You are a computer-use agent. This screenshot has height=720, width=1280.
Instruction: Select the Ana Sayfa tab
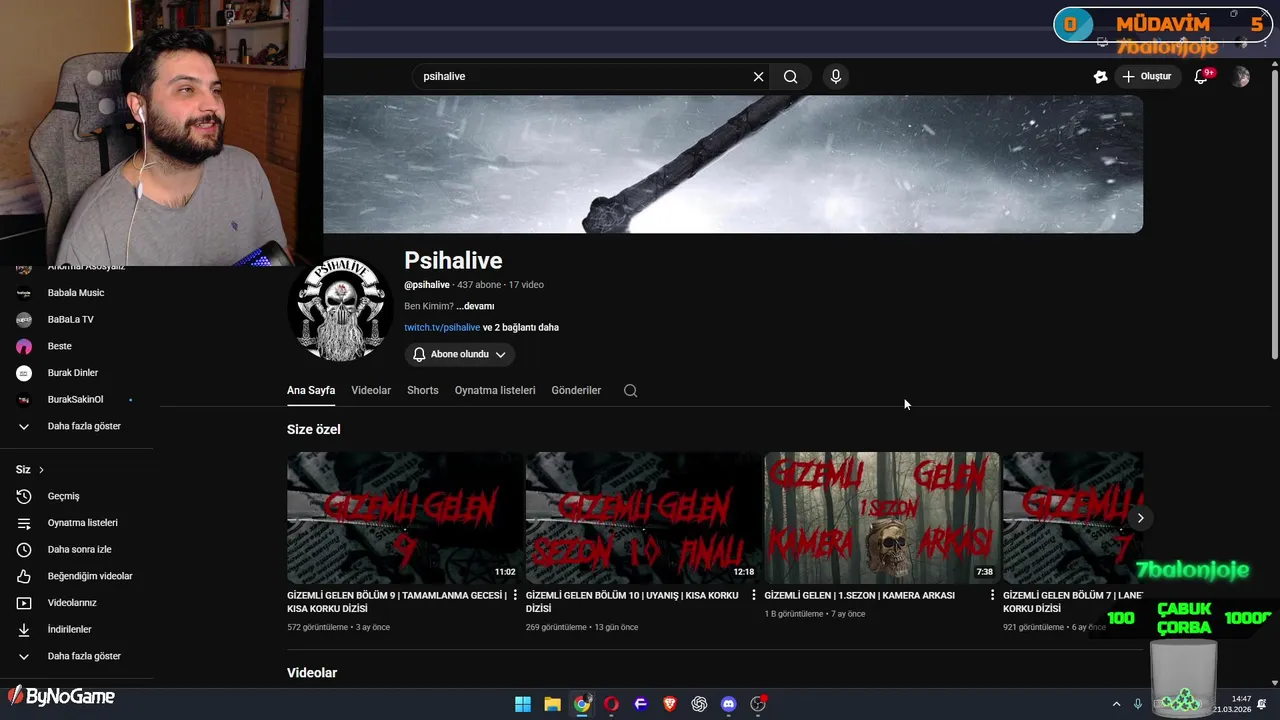pos(311,390)
